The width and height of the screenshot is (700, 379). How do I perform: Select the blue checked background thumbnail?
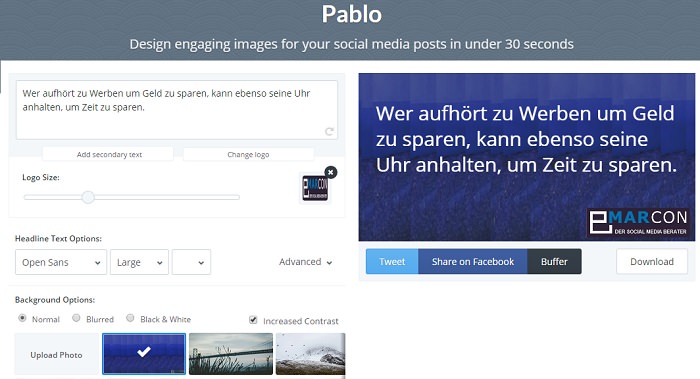pos(144,354)
